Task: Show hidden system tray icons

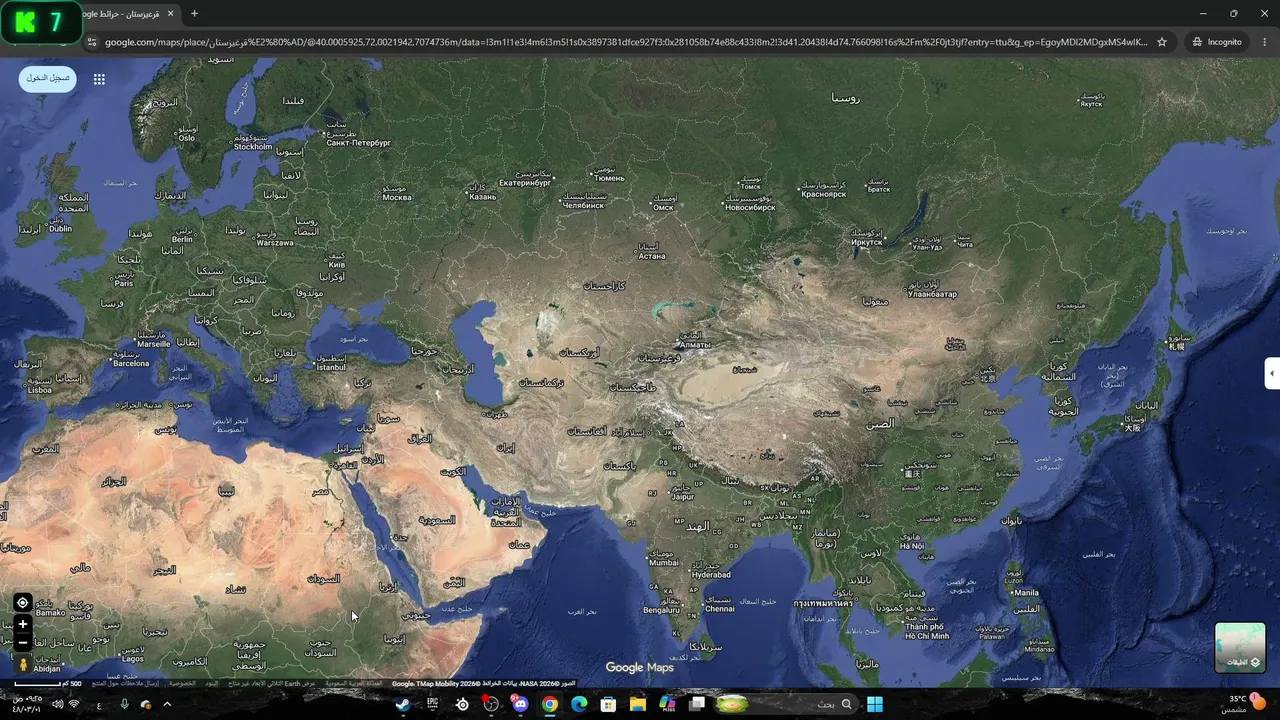Action: point(167,704)
